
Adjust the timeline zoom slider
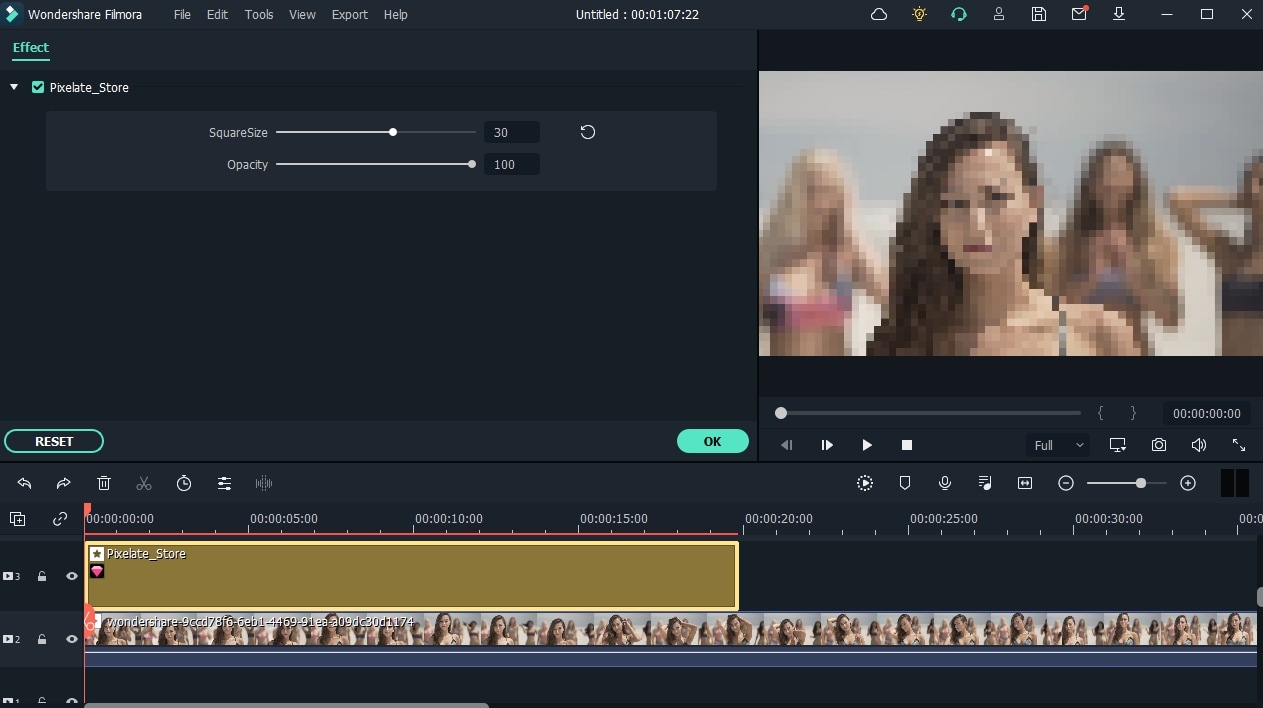click(1126, 483)
